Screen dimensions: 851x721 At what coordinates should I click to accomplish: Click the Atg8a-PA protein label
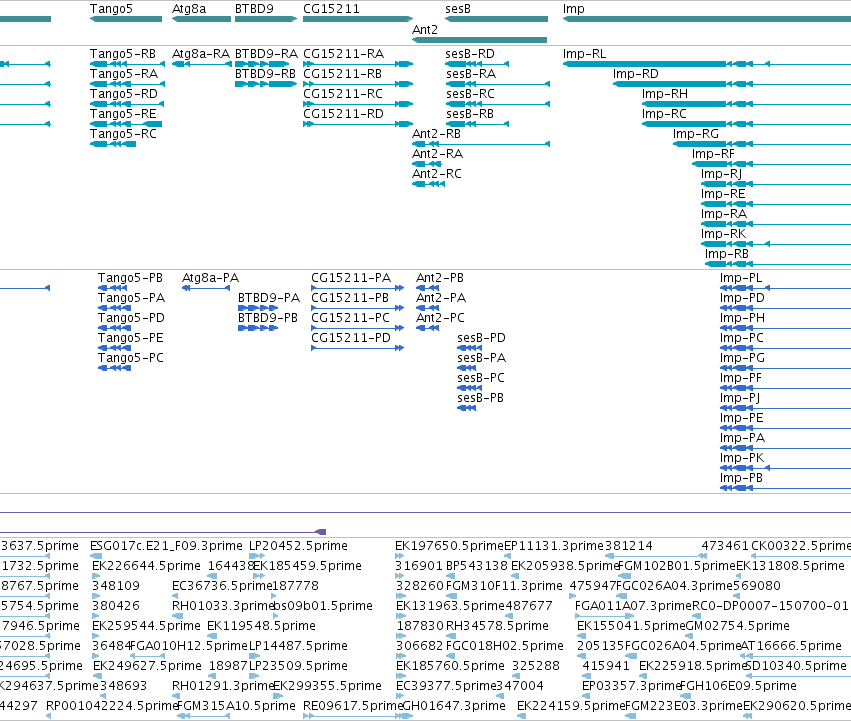pyautogui.click(x=211, y=278)
